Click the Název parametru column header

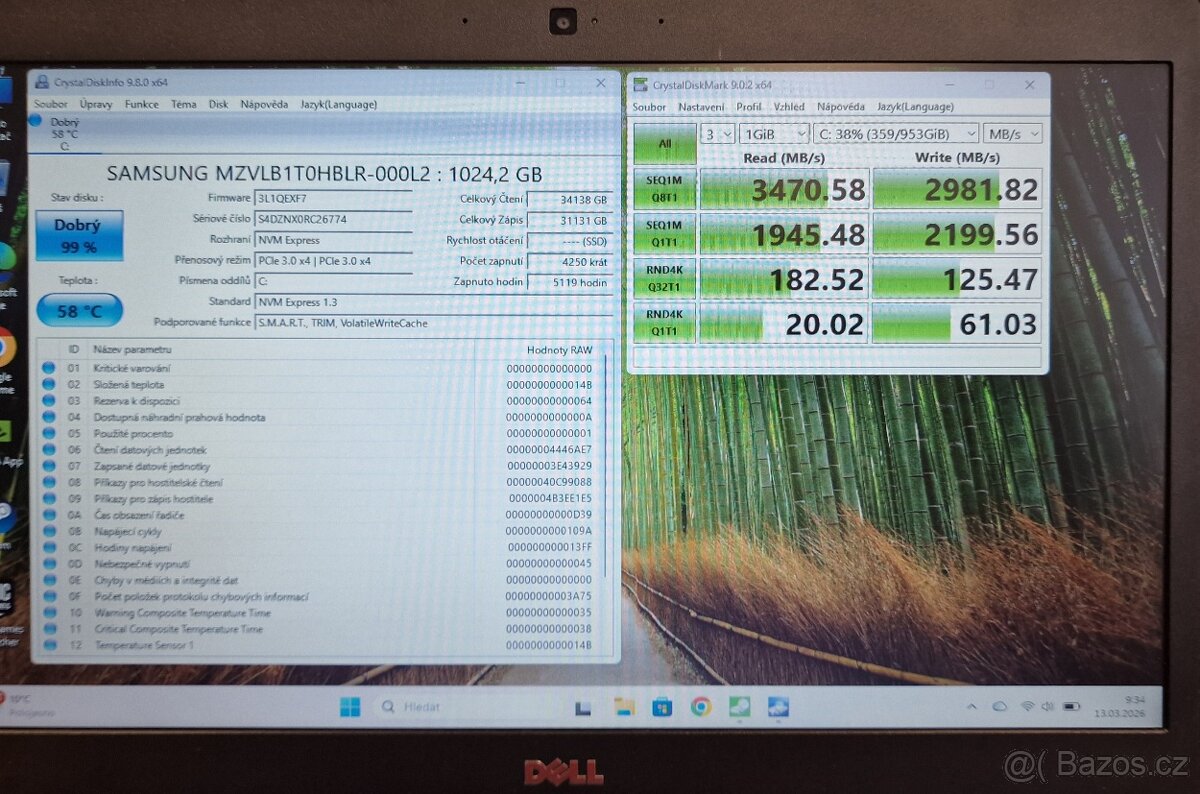[x=132, y=349]
